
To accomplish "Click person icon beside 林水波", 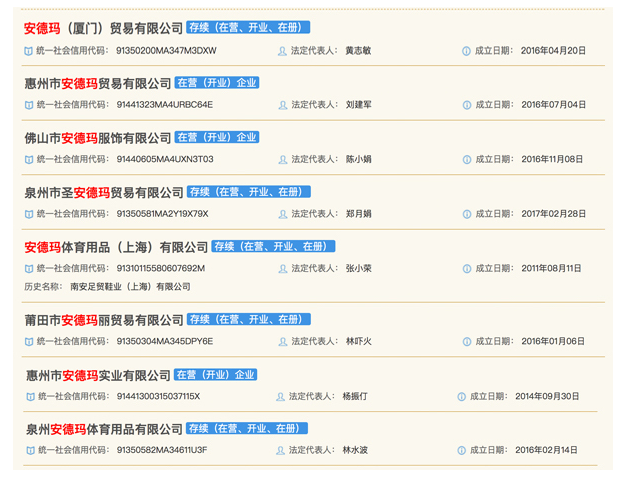I will [280, 451].
